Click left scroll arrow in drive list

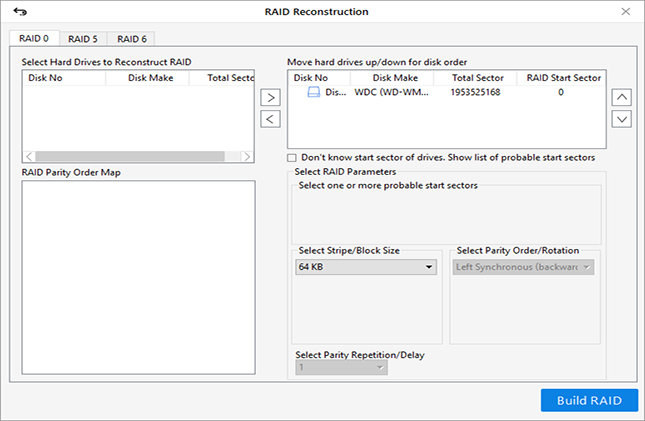(x=29, y=156)
